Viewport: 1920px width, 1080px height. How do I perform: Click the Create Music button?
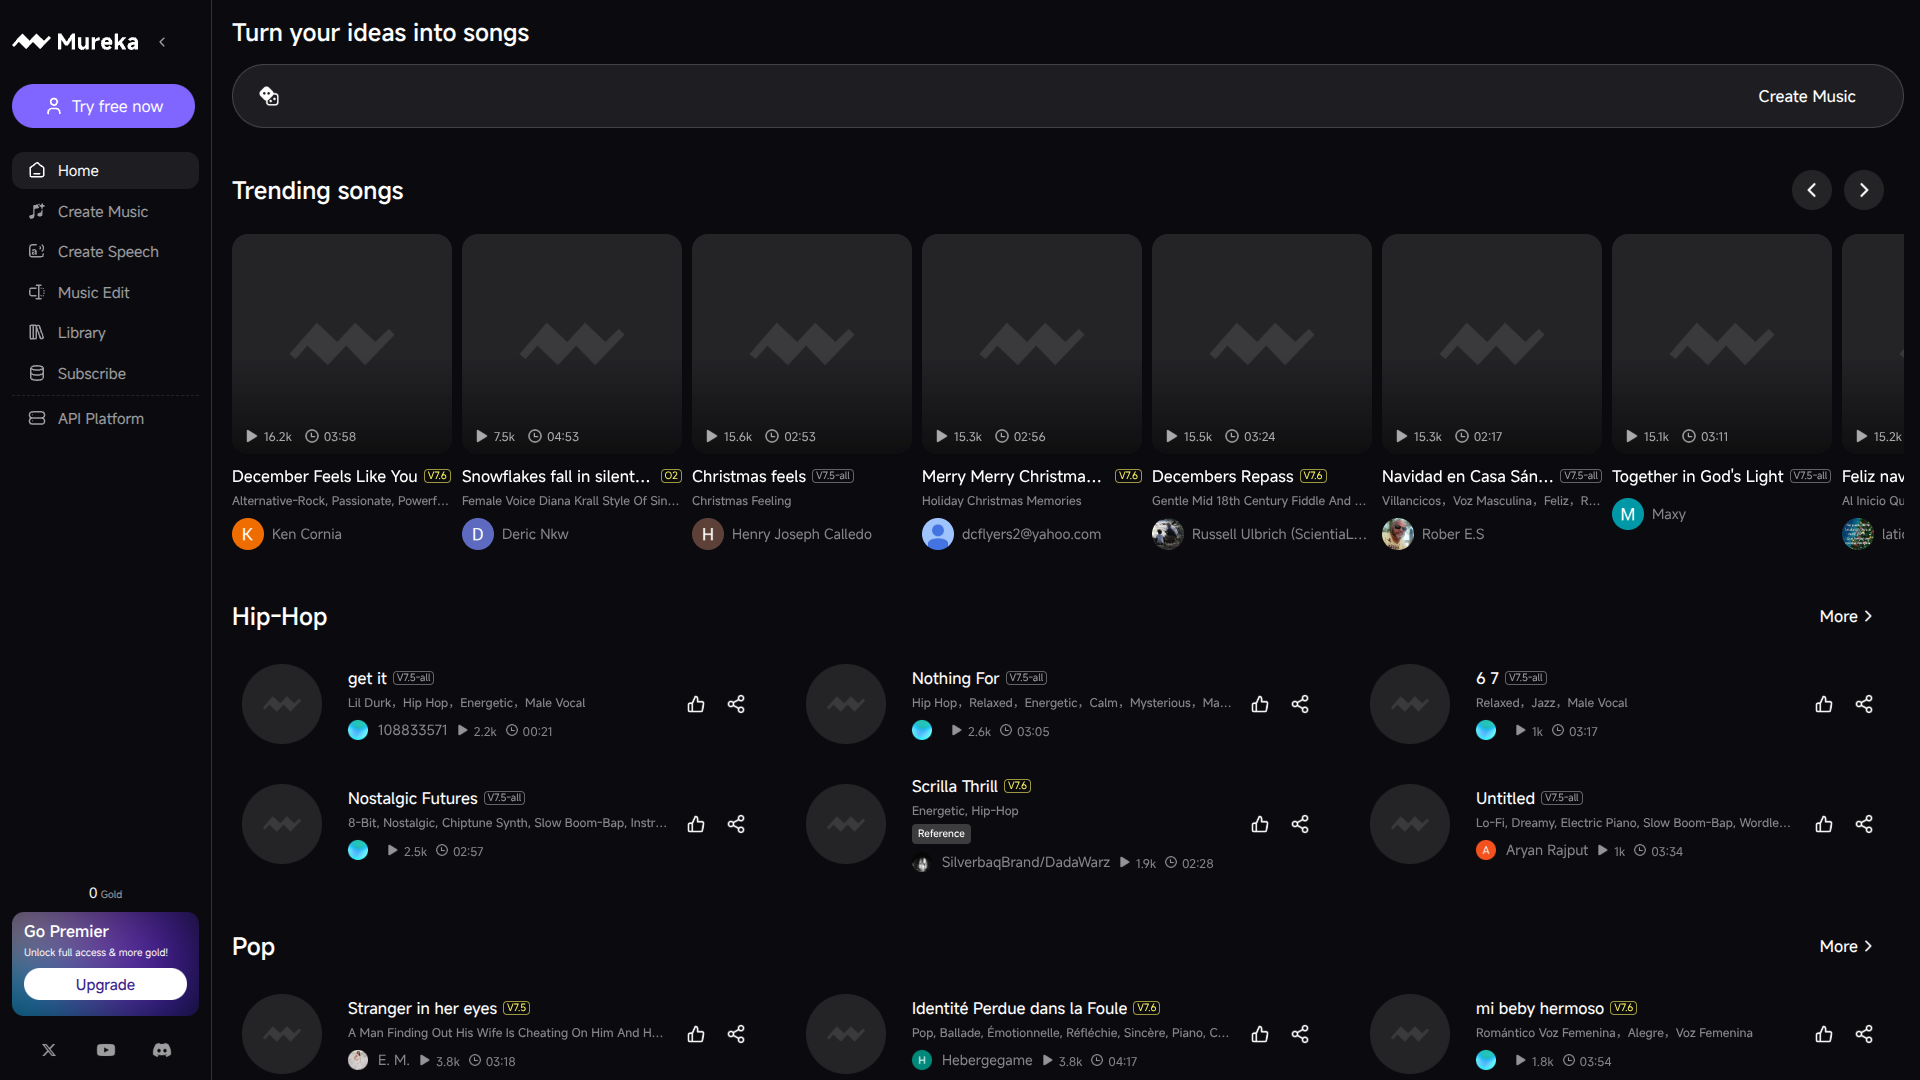(x=1807, y=96)
